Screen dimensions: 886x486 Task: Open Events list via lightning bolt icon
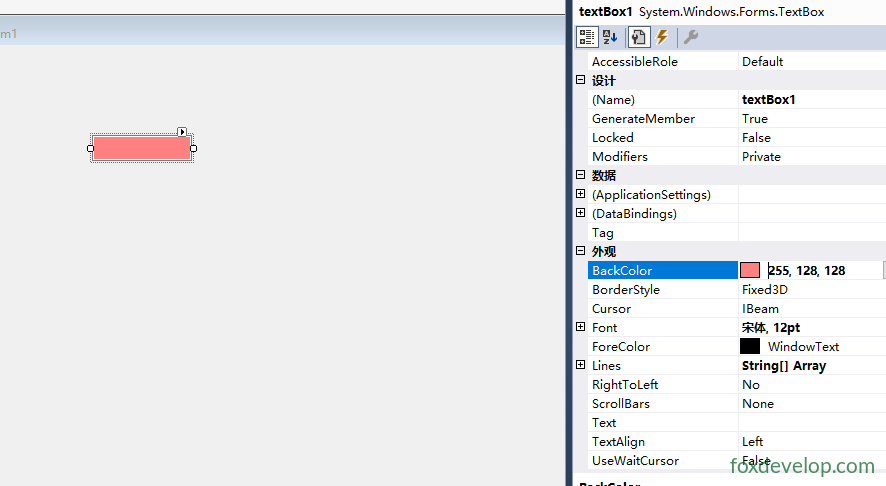pyautogui.click(x=662, y=37)
